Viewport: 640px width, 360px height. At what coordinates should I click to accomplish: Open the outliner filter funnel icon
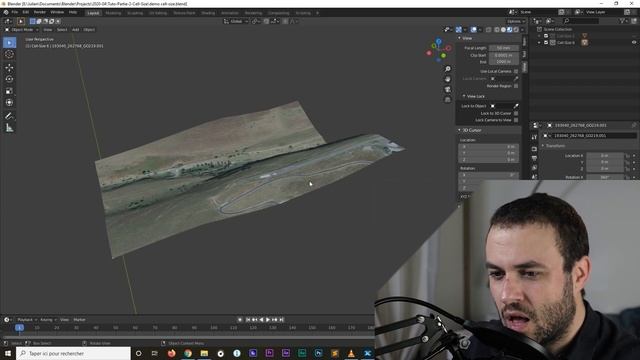622,21
